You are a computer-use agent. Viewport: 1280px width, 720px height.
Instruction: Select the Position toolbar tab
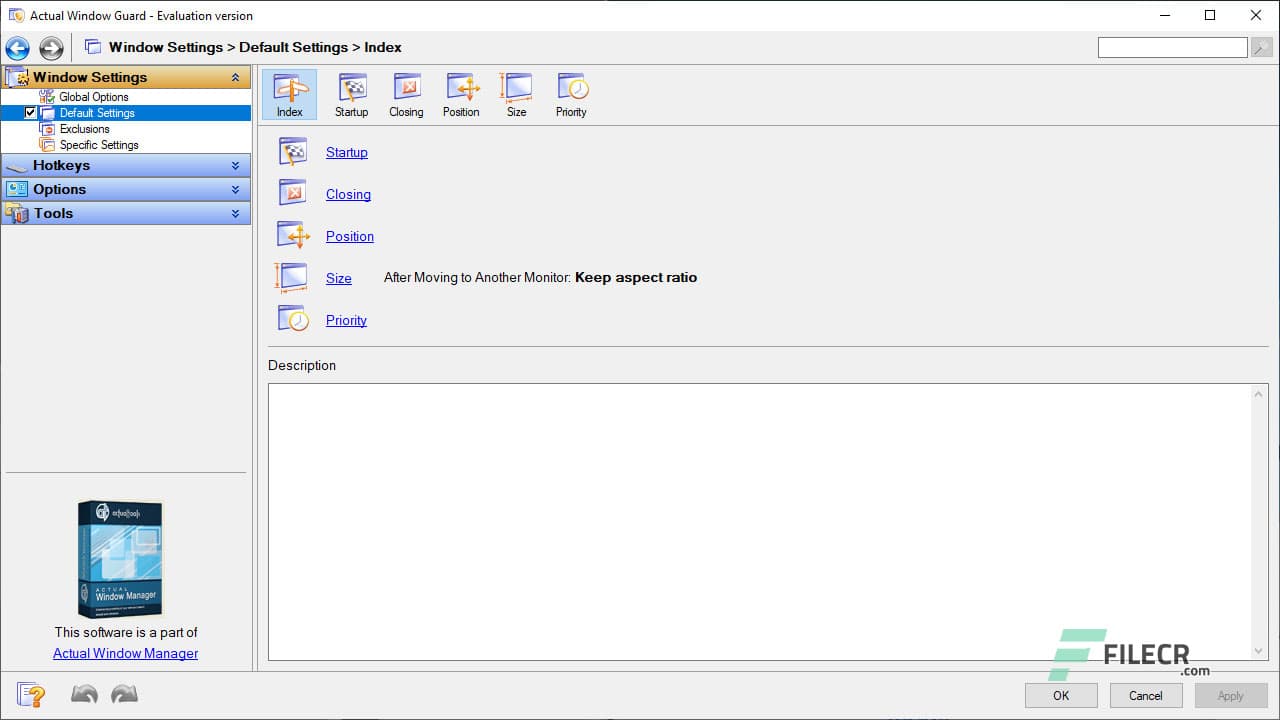point(461,95)
